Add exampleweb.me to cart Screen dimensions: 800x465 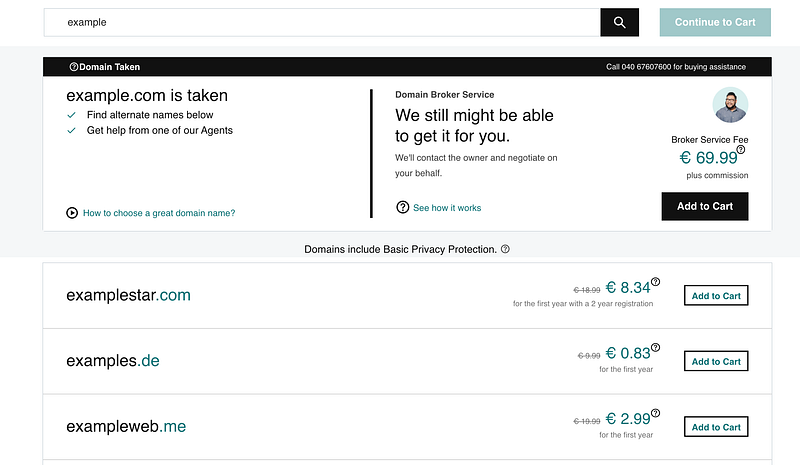click(716, 427)
